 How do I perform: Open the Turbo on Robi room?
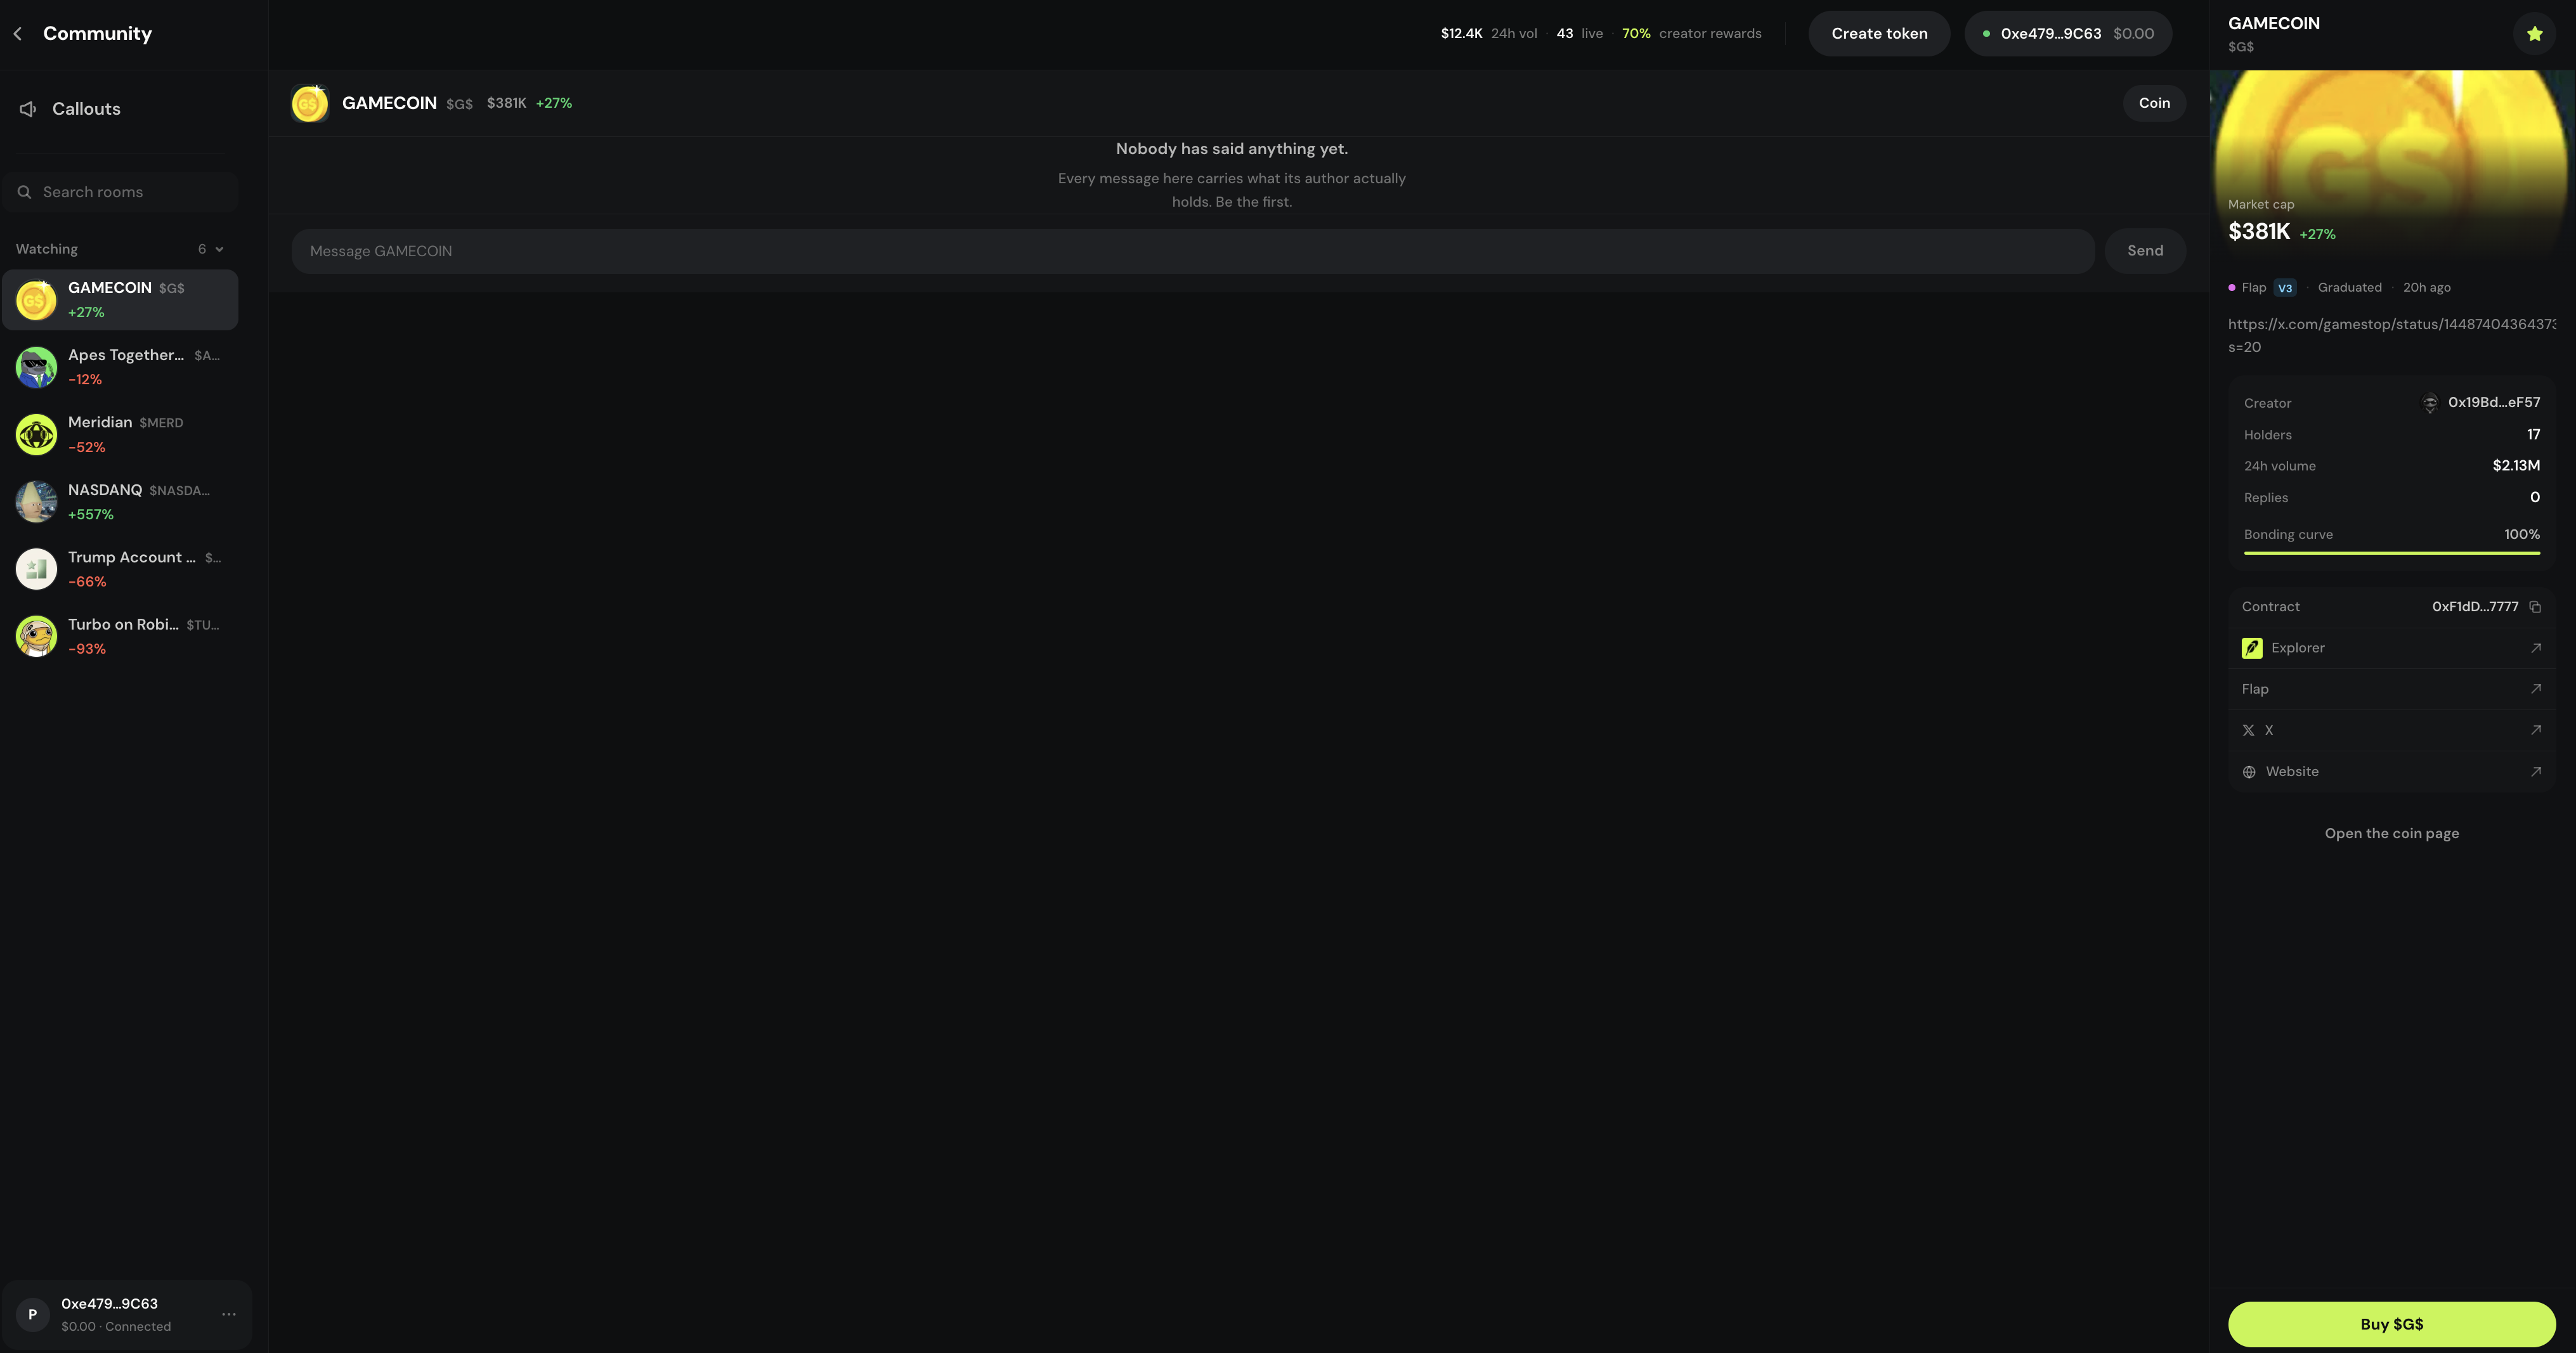pos(120,636)
